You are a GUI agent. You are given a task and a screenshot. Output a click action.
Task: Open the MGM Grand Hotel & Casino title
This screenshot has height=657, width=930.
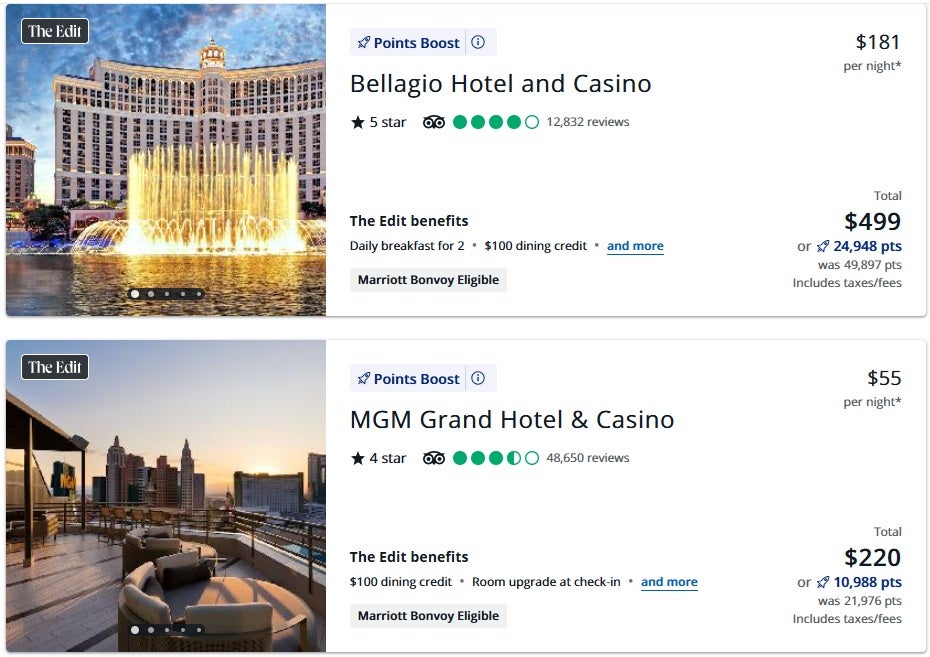512,419
